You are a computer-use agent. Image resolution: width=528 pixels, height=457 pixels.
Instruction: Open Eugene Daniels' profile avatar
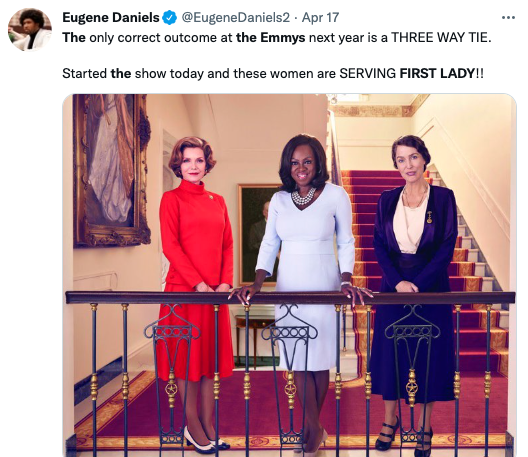[30, 30]
